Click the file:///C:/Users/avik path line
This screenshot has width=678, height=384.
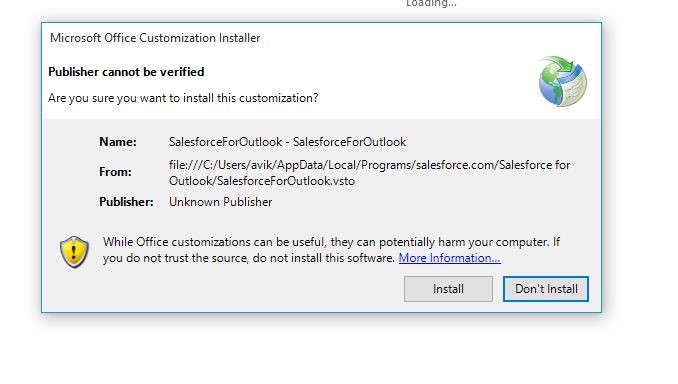pyautogui.click(x=370, y=165)
